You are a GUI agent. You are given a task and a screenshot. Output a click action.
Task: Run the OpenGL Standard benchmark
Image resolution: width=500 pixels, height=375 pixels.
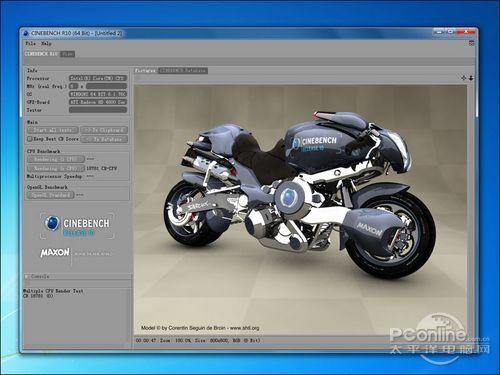(50, 195)
